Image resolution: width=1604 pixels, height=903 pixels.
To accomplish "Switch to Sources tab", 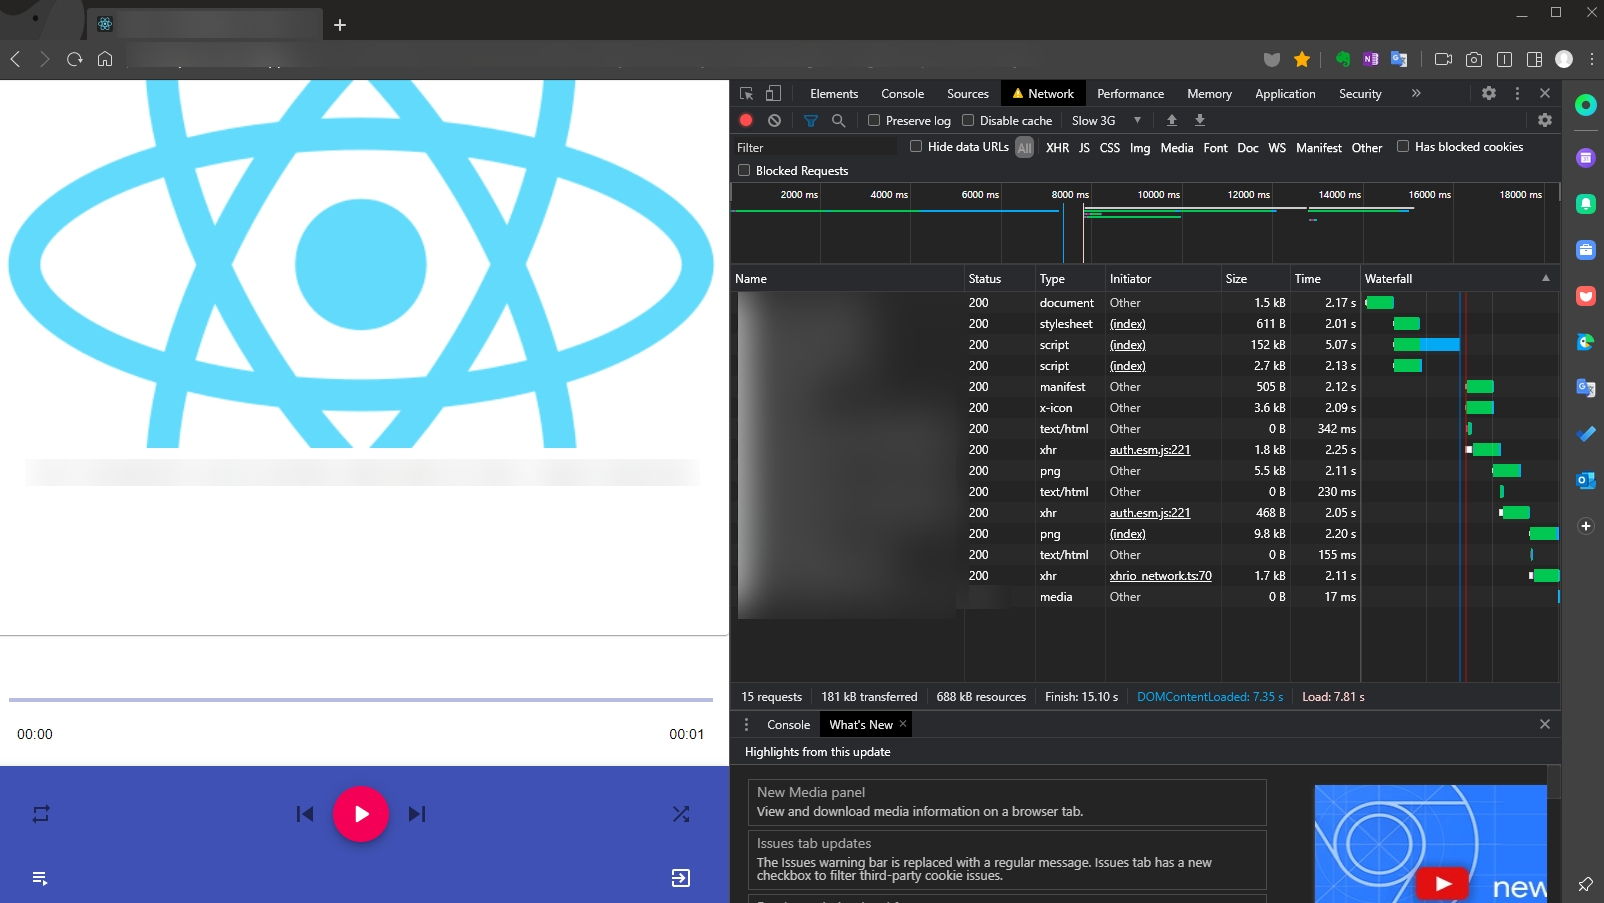I will [968, 94].
